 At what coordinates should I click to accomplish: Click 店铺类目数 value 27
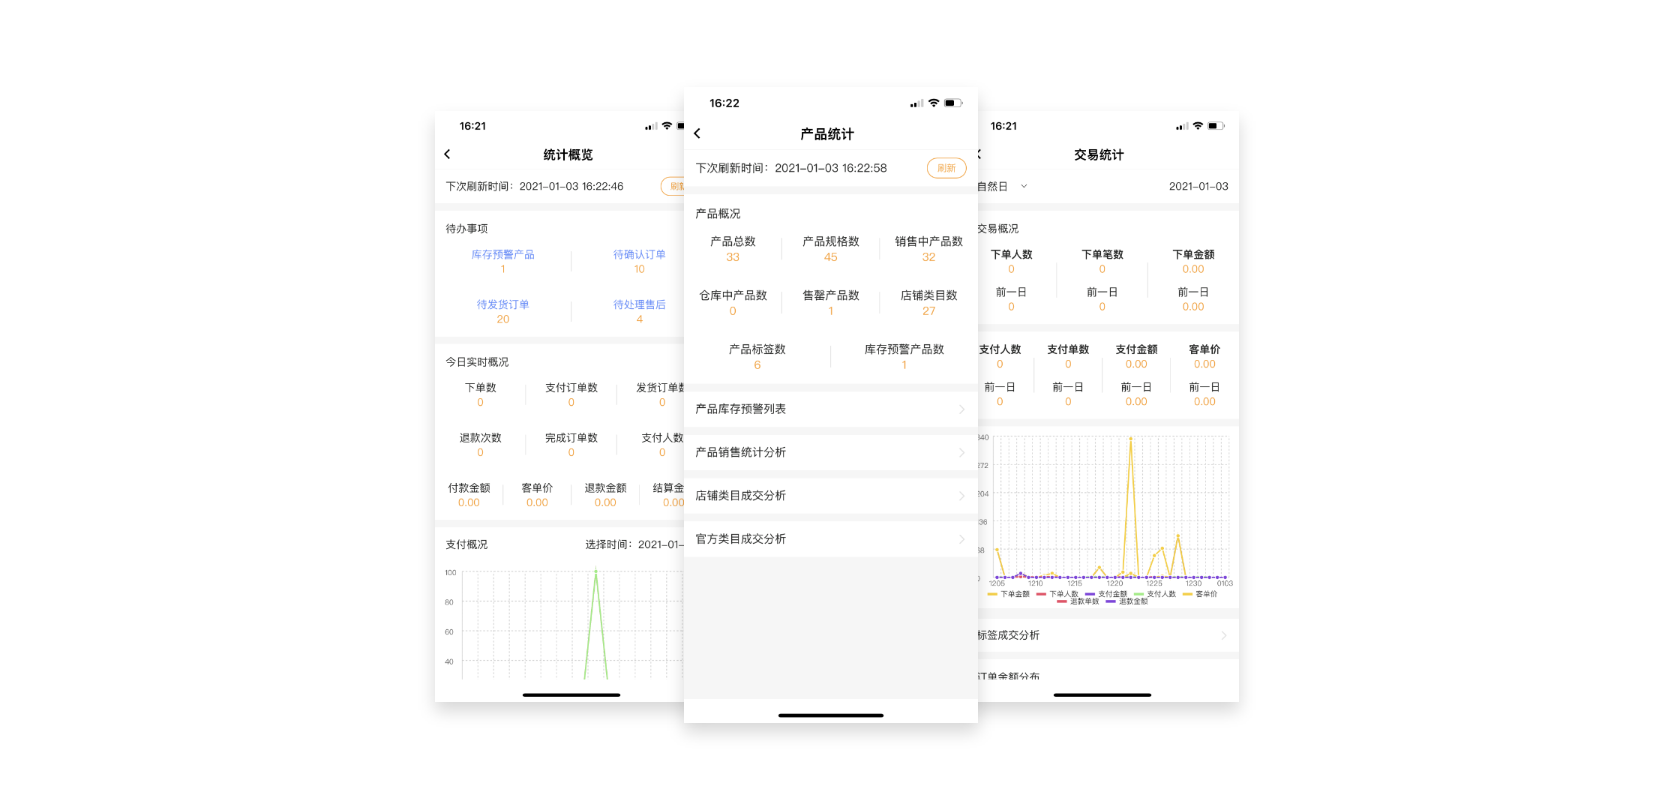[929, 311]
